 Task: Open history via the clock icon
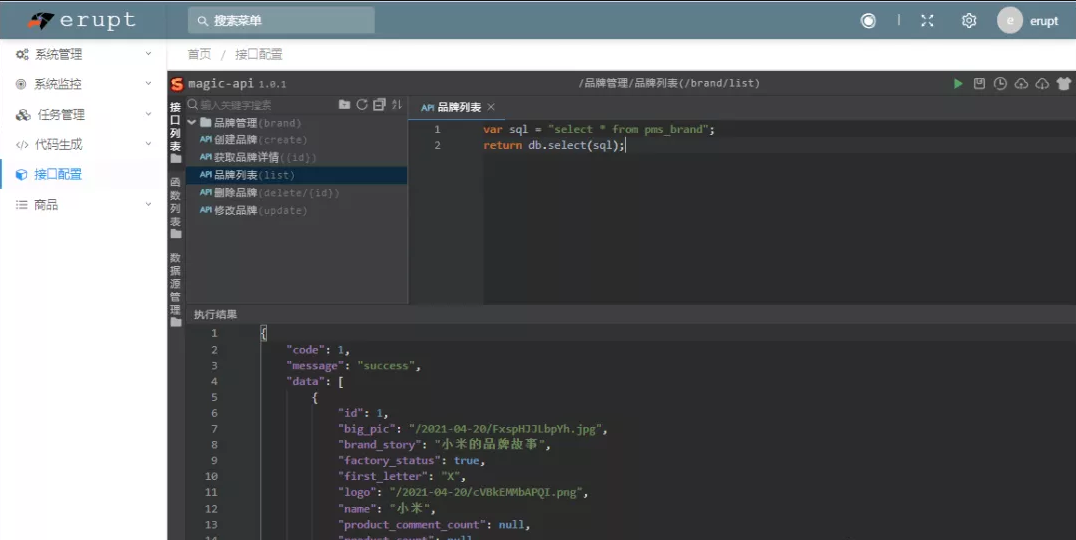pos(1000,84)
